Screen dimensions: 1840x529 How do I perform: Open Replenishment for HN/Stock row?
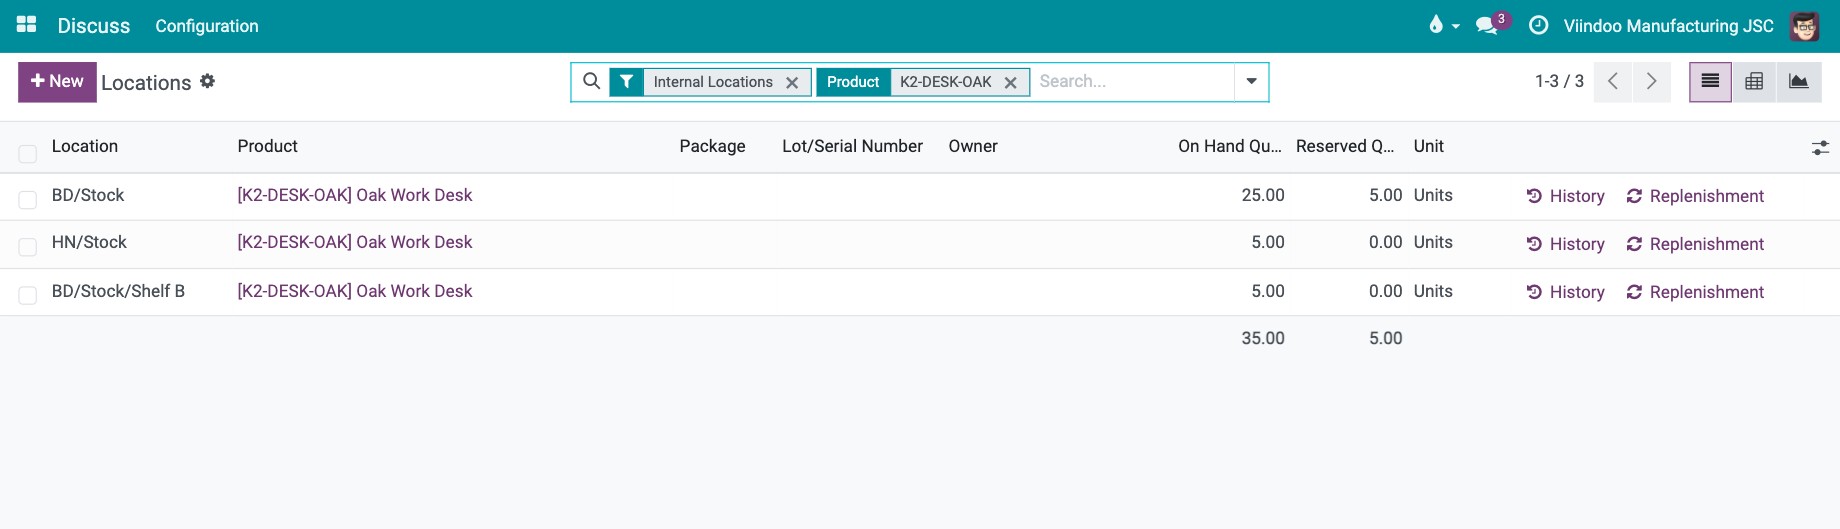click(1695, 245)
